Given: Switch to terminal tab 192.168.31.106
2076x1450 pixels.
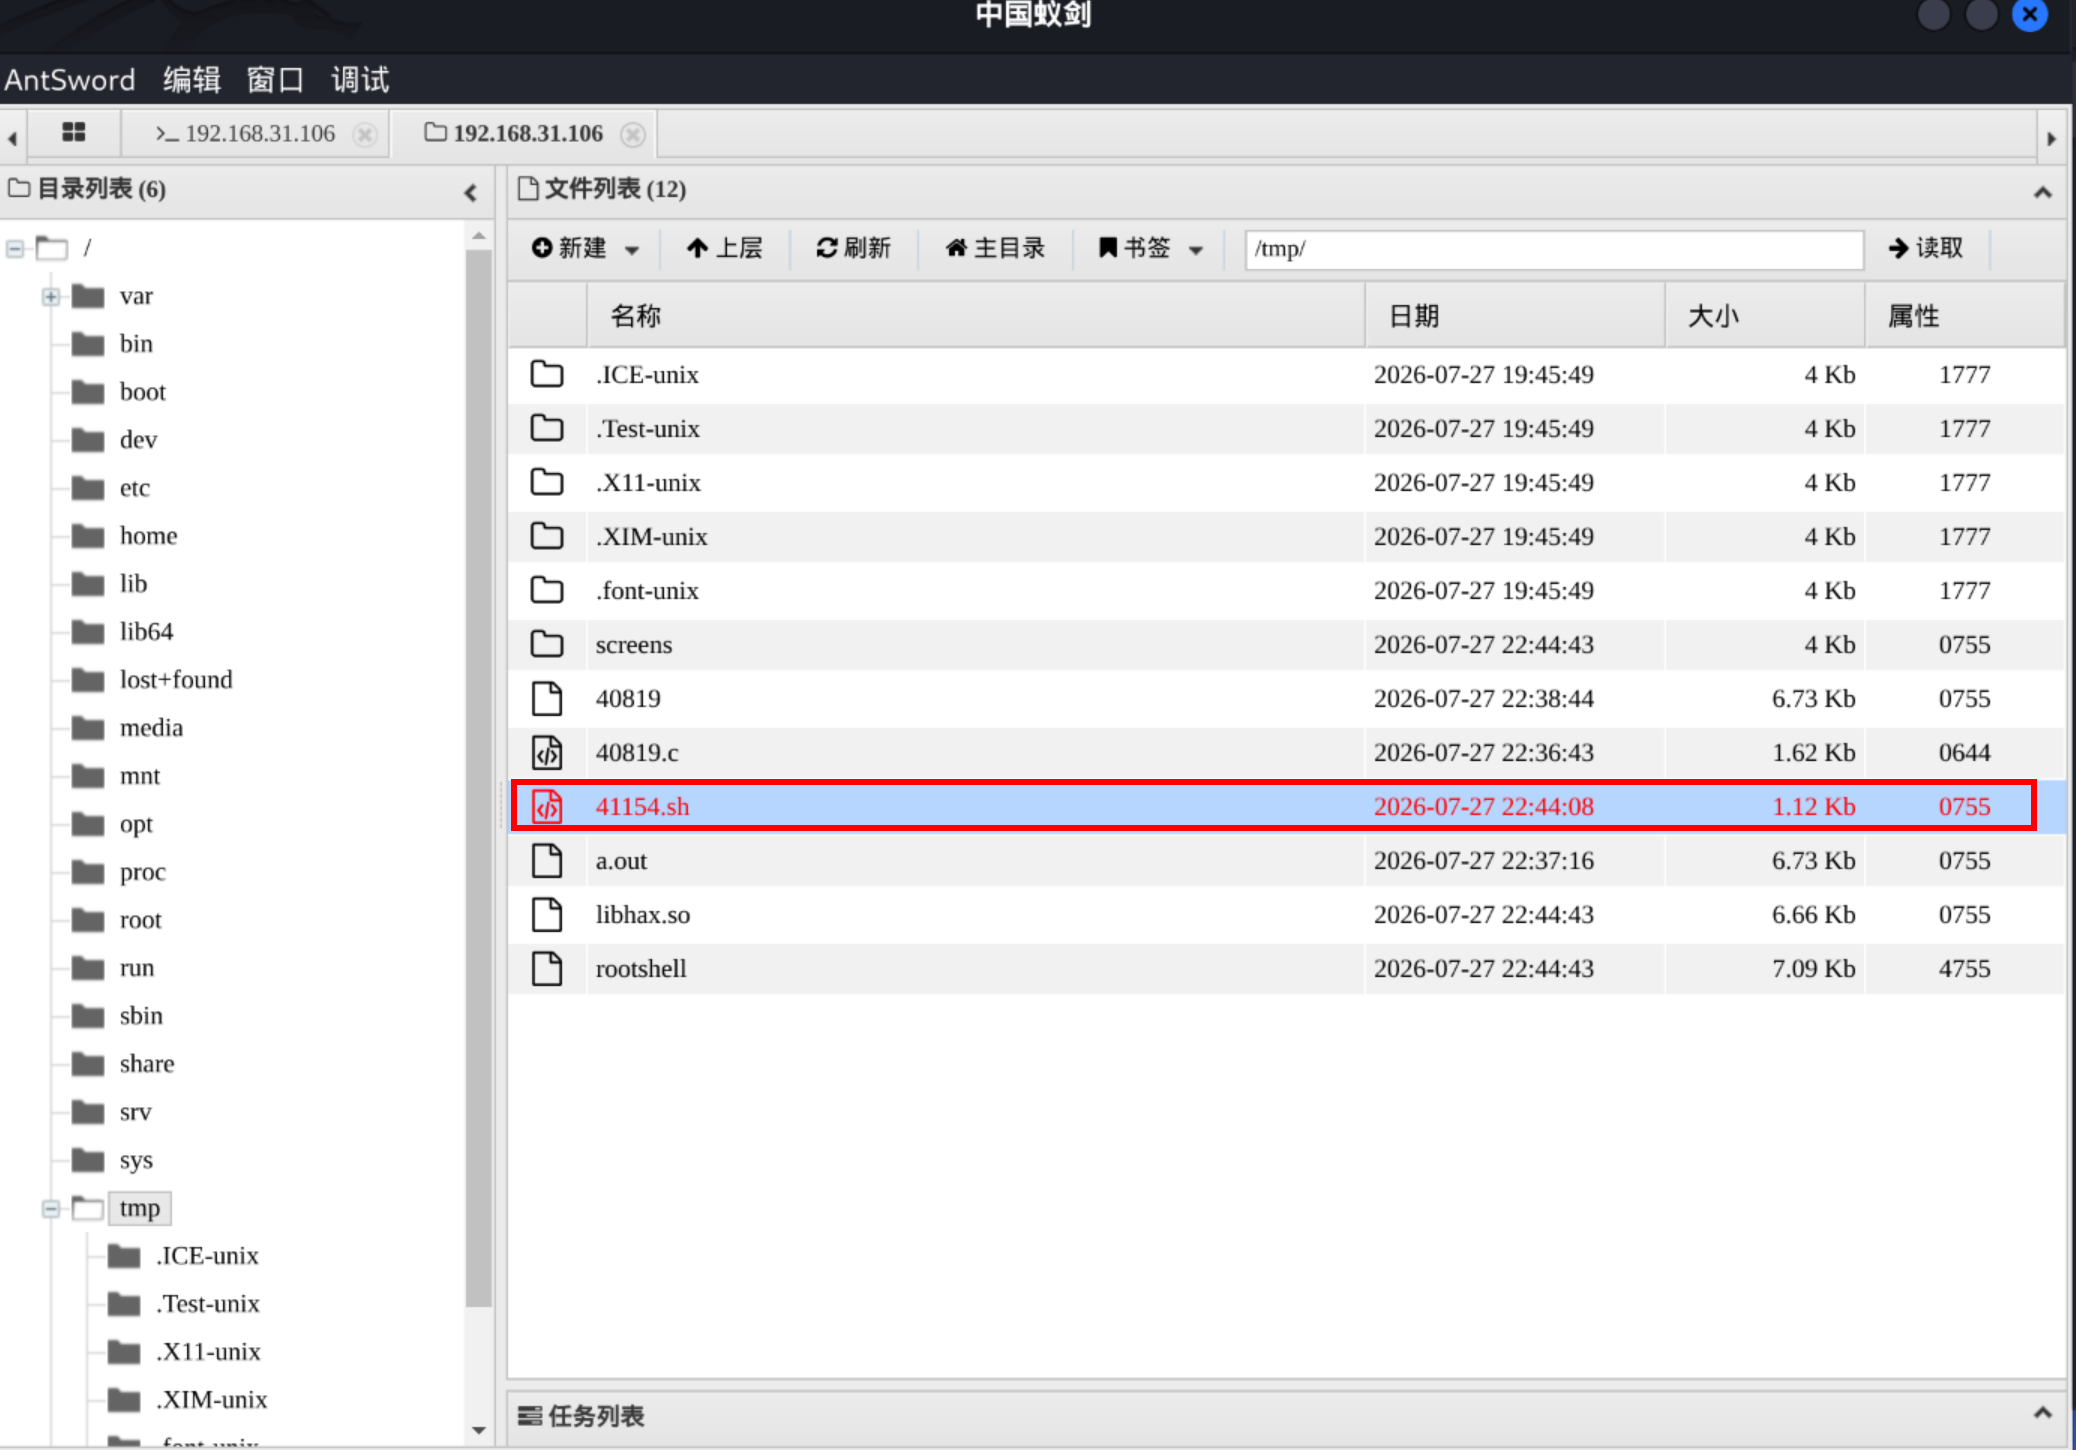Looking at the screenshot, I should click(246, 133).
